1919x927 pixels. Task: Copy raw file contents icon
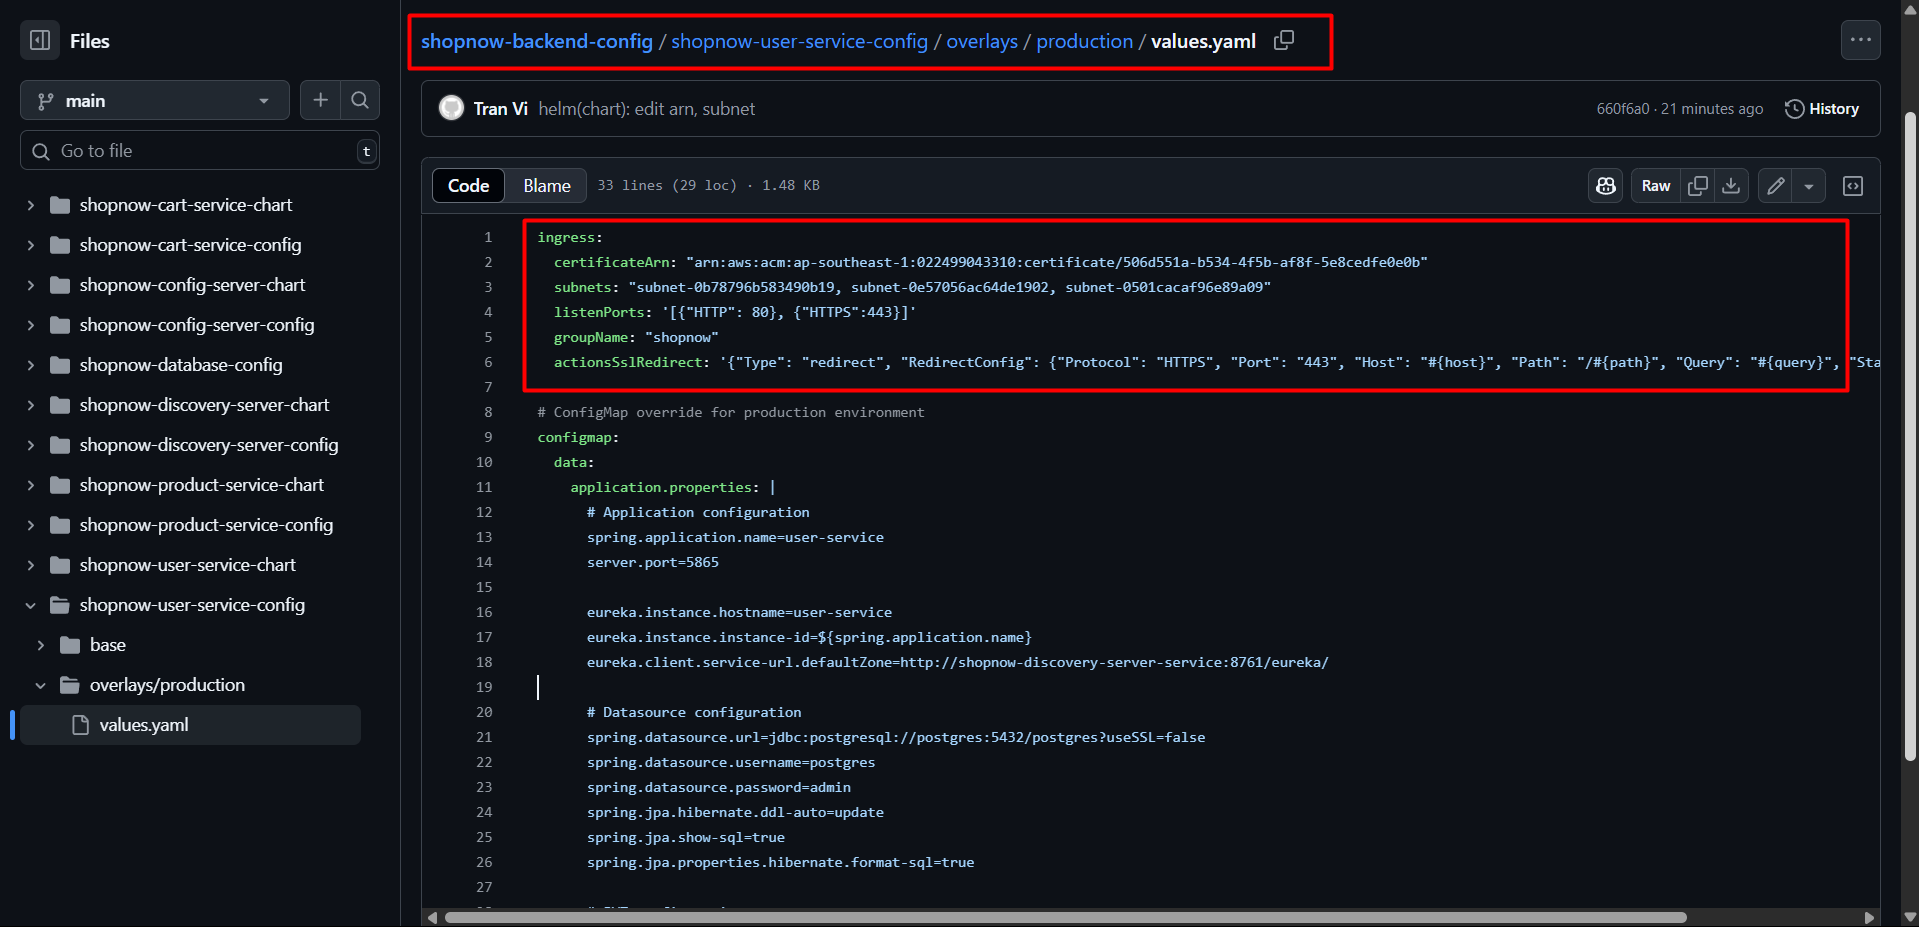(x=1697, y=186)
